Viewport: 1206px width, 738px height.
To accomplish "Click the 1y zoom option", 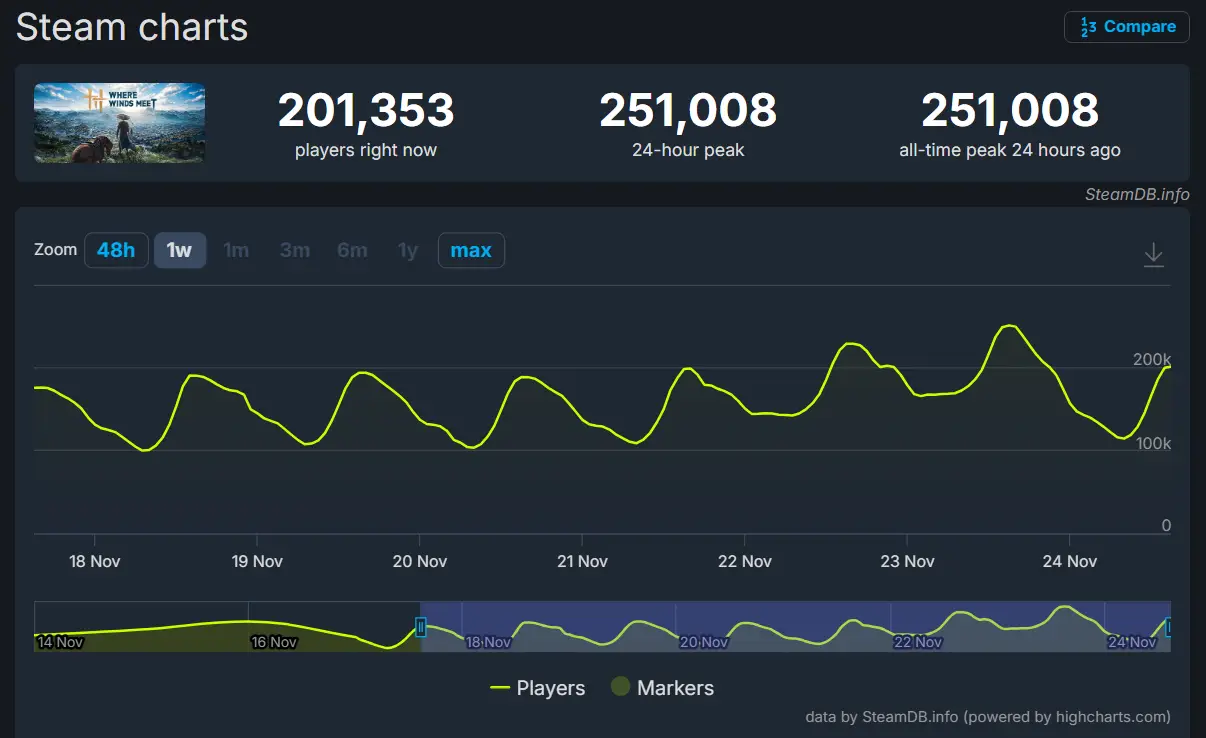I will [x=408, y=250].
